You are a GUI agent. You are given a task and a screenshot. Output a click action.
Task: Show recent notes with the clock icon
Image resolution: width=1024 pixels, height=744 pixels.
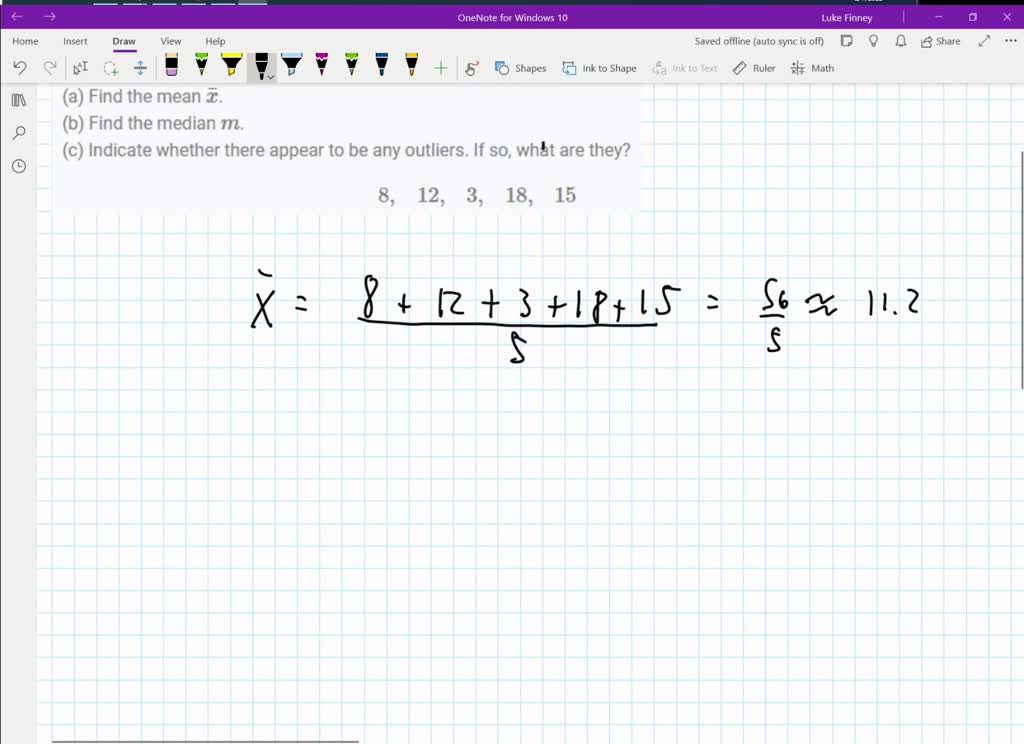(17, 166)
